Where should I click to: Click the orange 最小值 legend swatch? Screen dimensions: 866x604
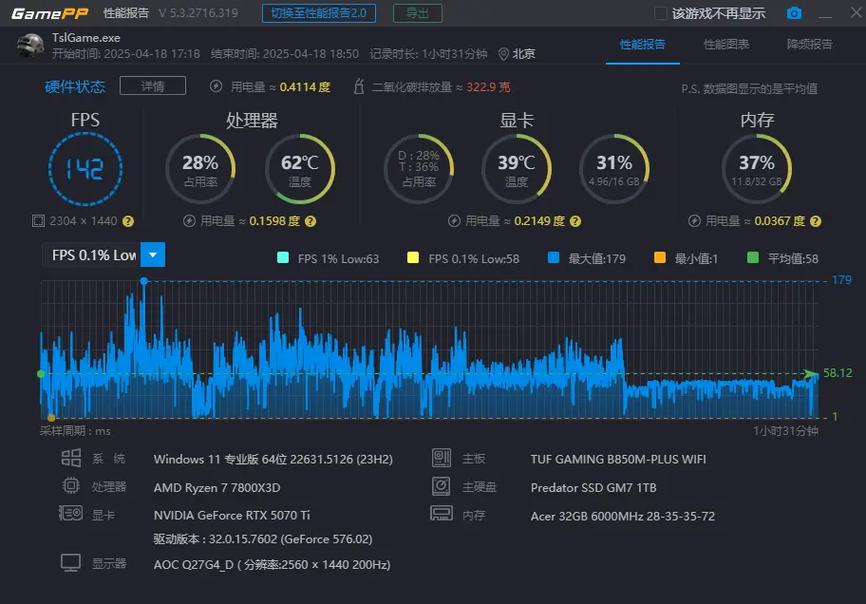[659, 258]
